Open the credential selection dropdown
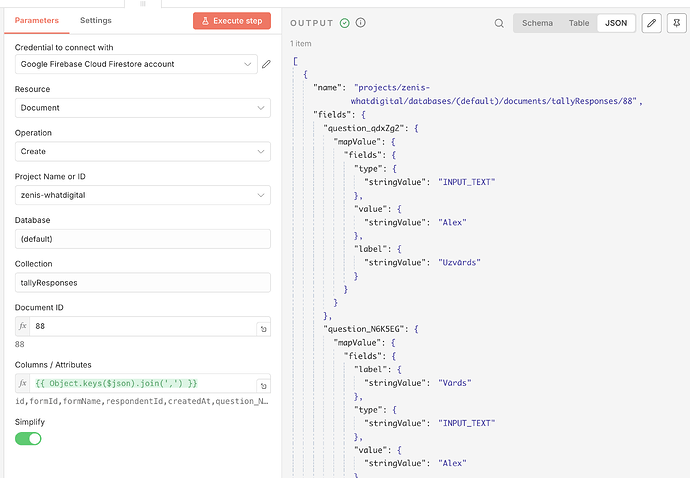 [x=136, y=64]
